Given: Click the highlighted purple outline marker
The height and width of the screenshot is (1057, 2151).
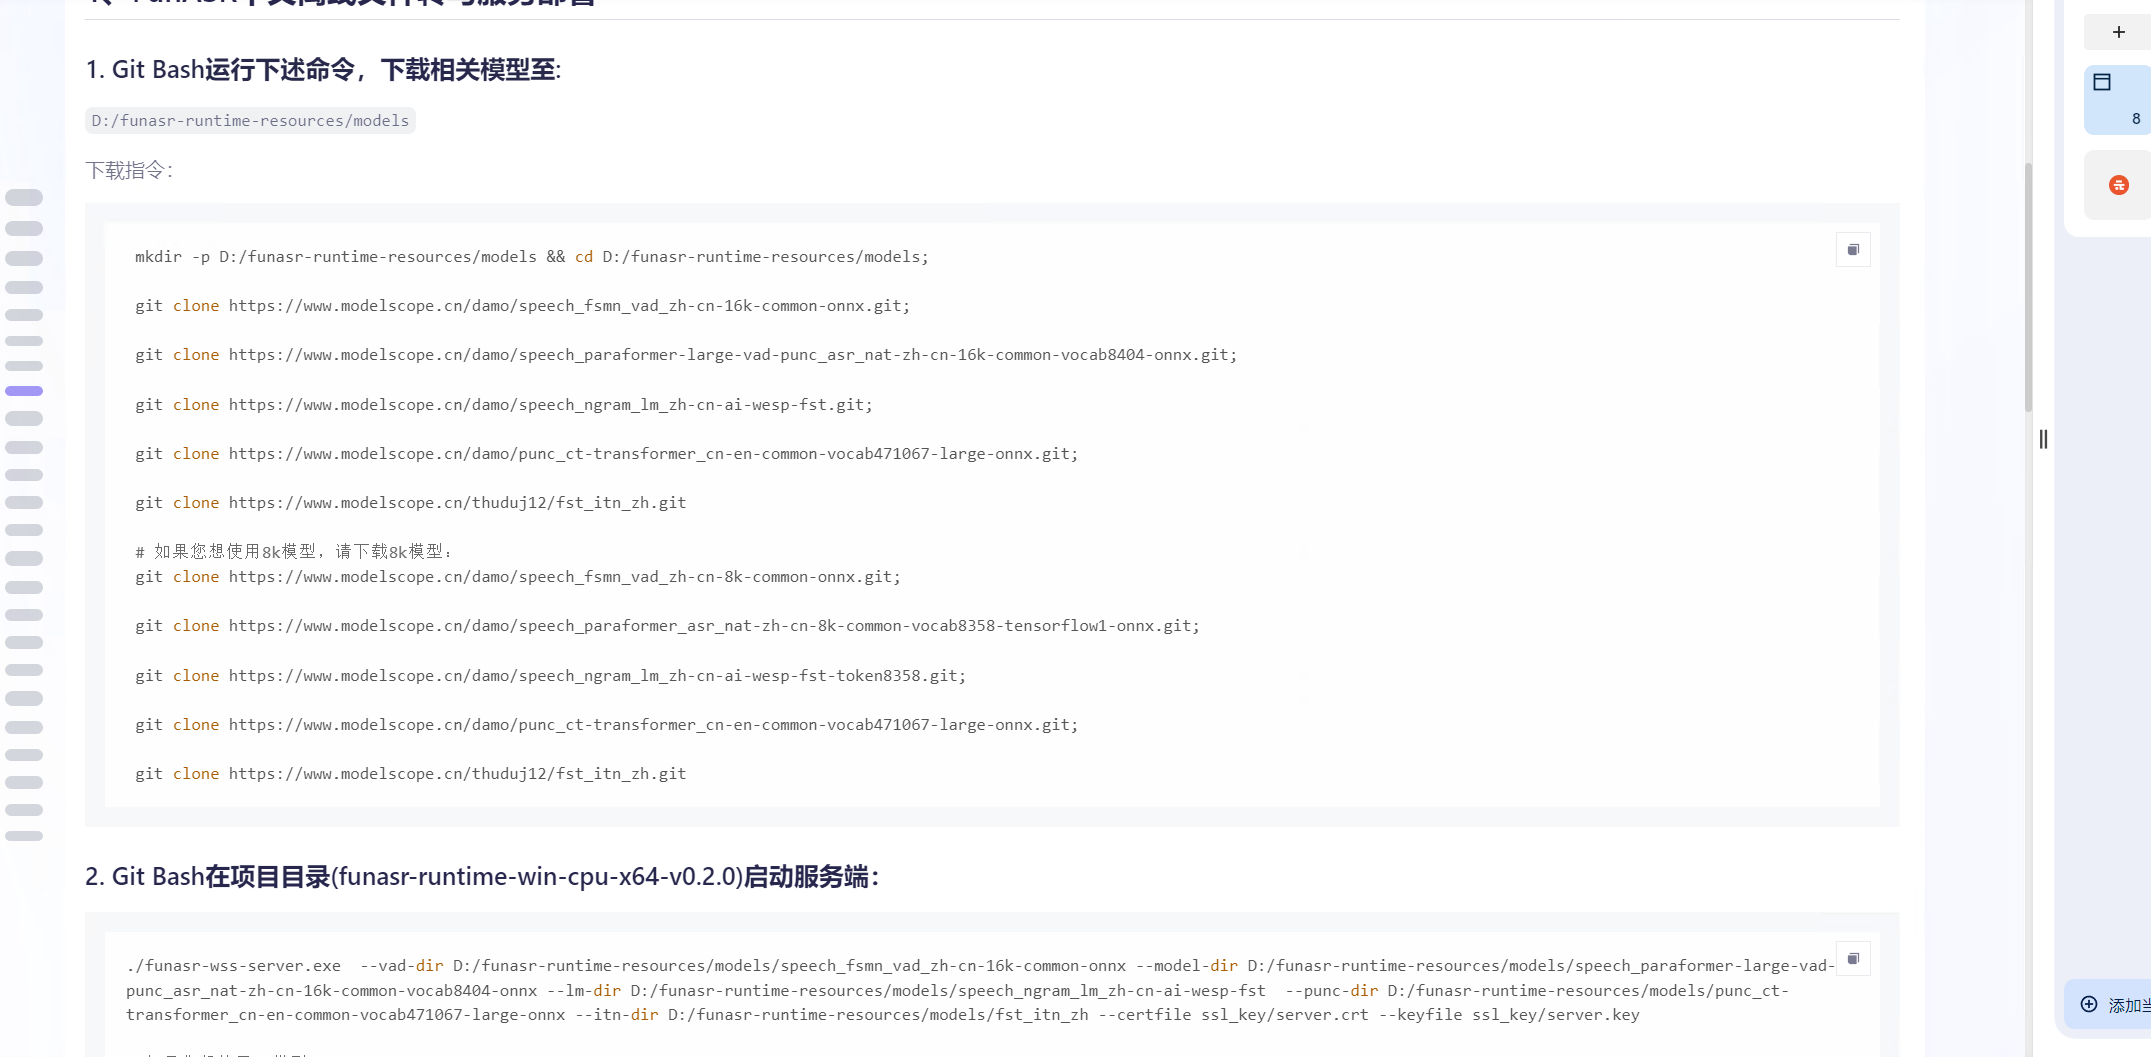Looking at the screenshot, I should pyautogui.click(x=24, y=391).
